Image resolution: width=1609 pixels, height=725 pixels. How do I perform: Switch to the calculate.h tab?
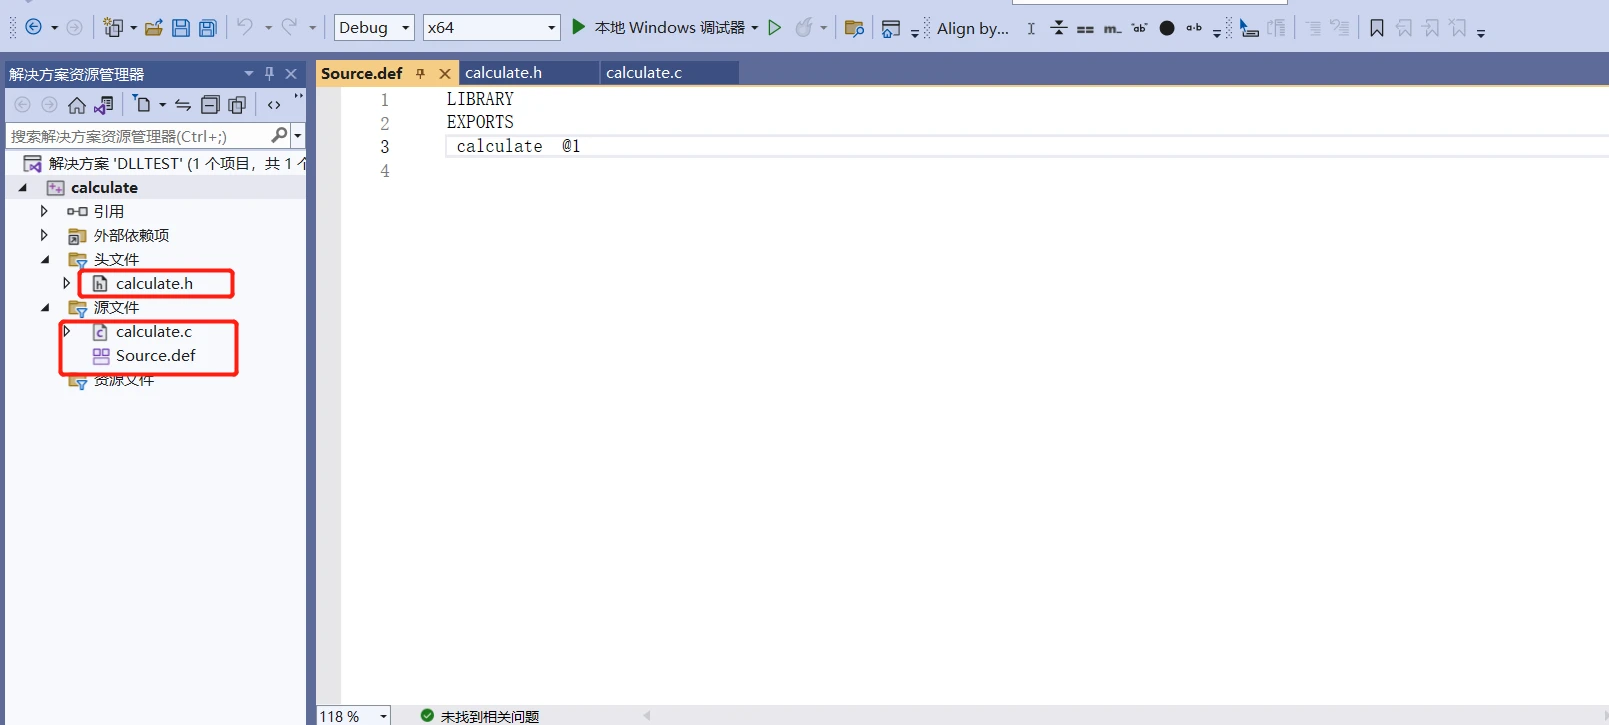[x=504, y=73]
